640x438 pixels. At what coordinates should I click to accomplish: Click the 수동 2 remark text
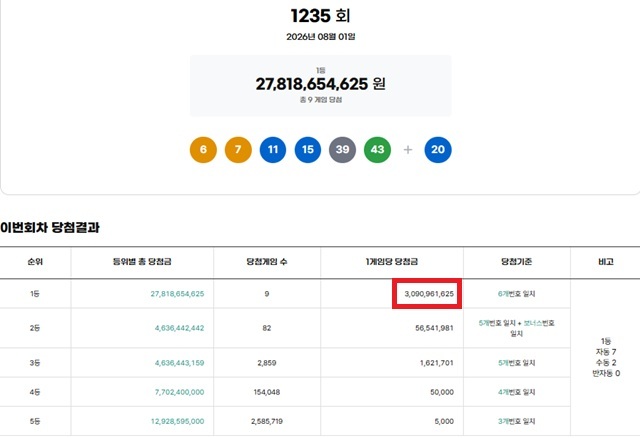606,362
